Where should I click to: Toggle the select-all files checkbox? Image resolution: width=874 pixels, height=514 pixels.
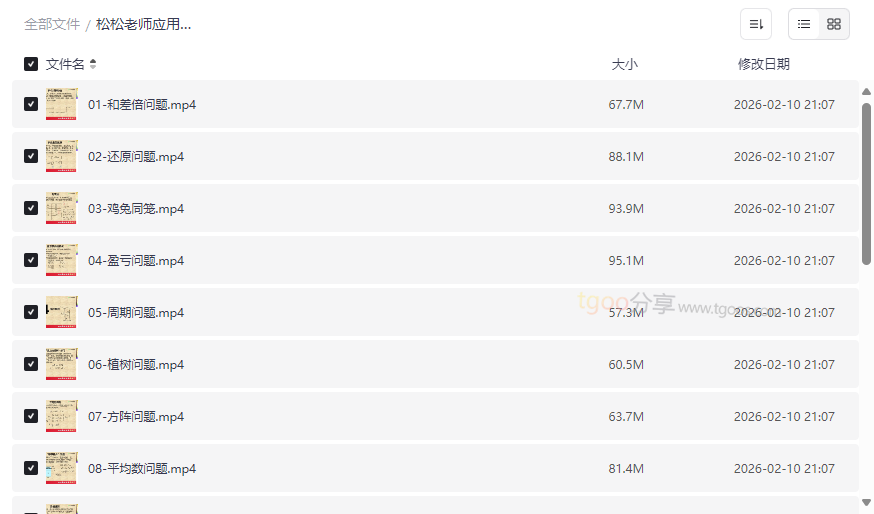[x=31, y=64]
